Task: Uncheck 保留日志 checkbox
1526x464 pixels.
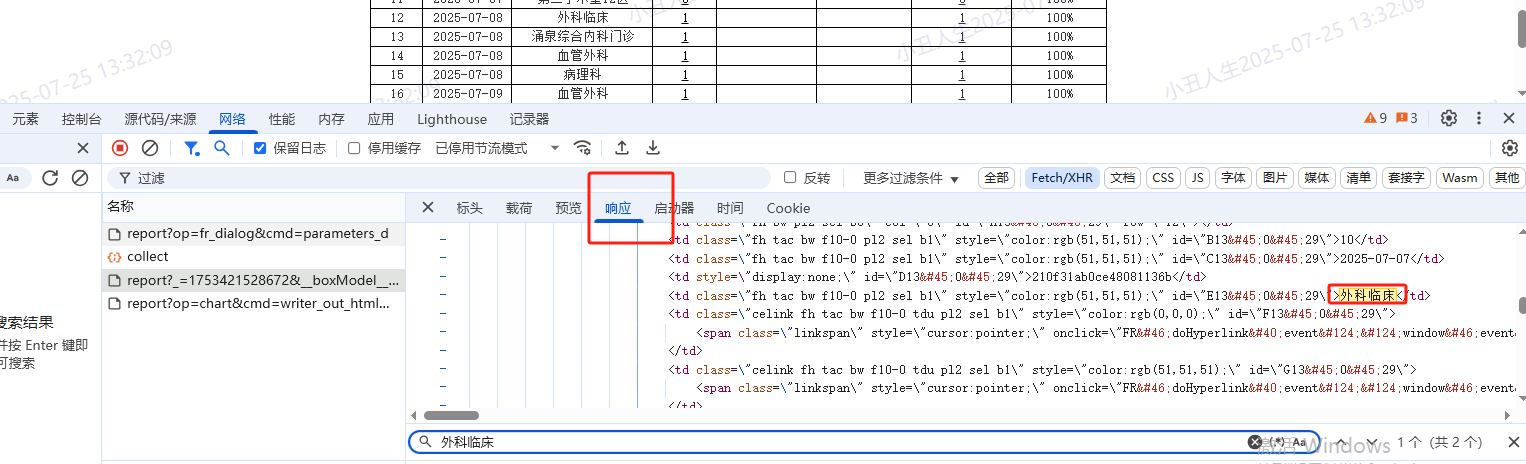Action: (x=260, y=148)
